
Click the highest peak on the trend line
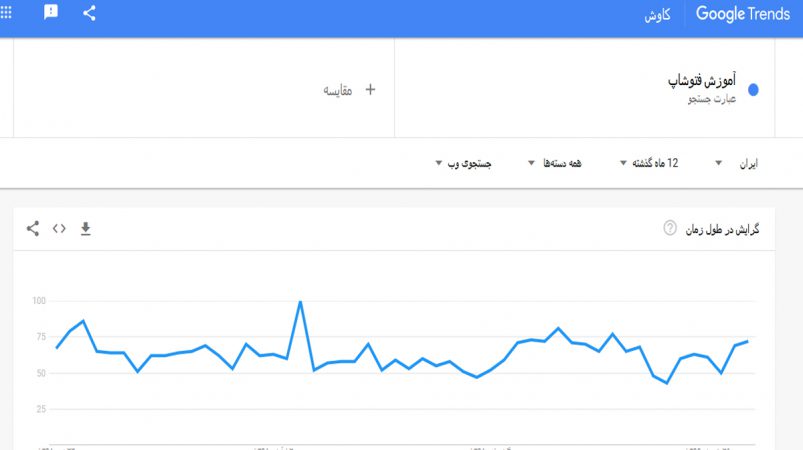pyautogui.click(x=300, y=302)
